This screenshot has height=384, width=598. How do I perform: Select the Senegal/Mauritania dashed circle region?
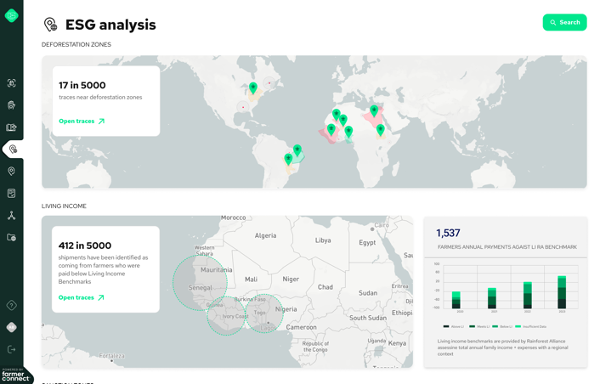pyautogui.click(x=200, y=283)
